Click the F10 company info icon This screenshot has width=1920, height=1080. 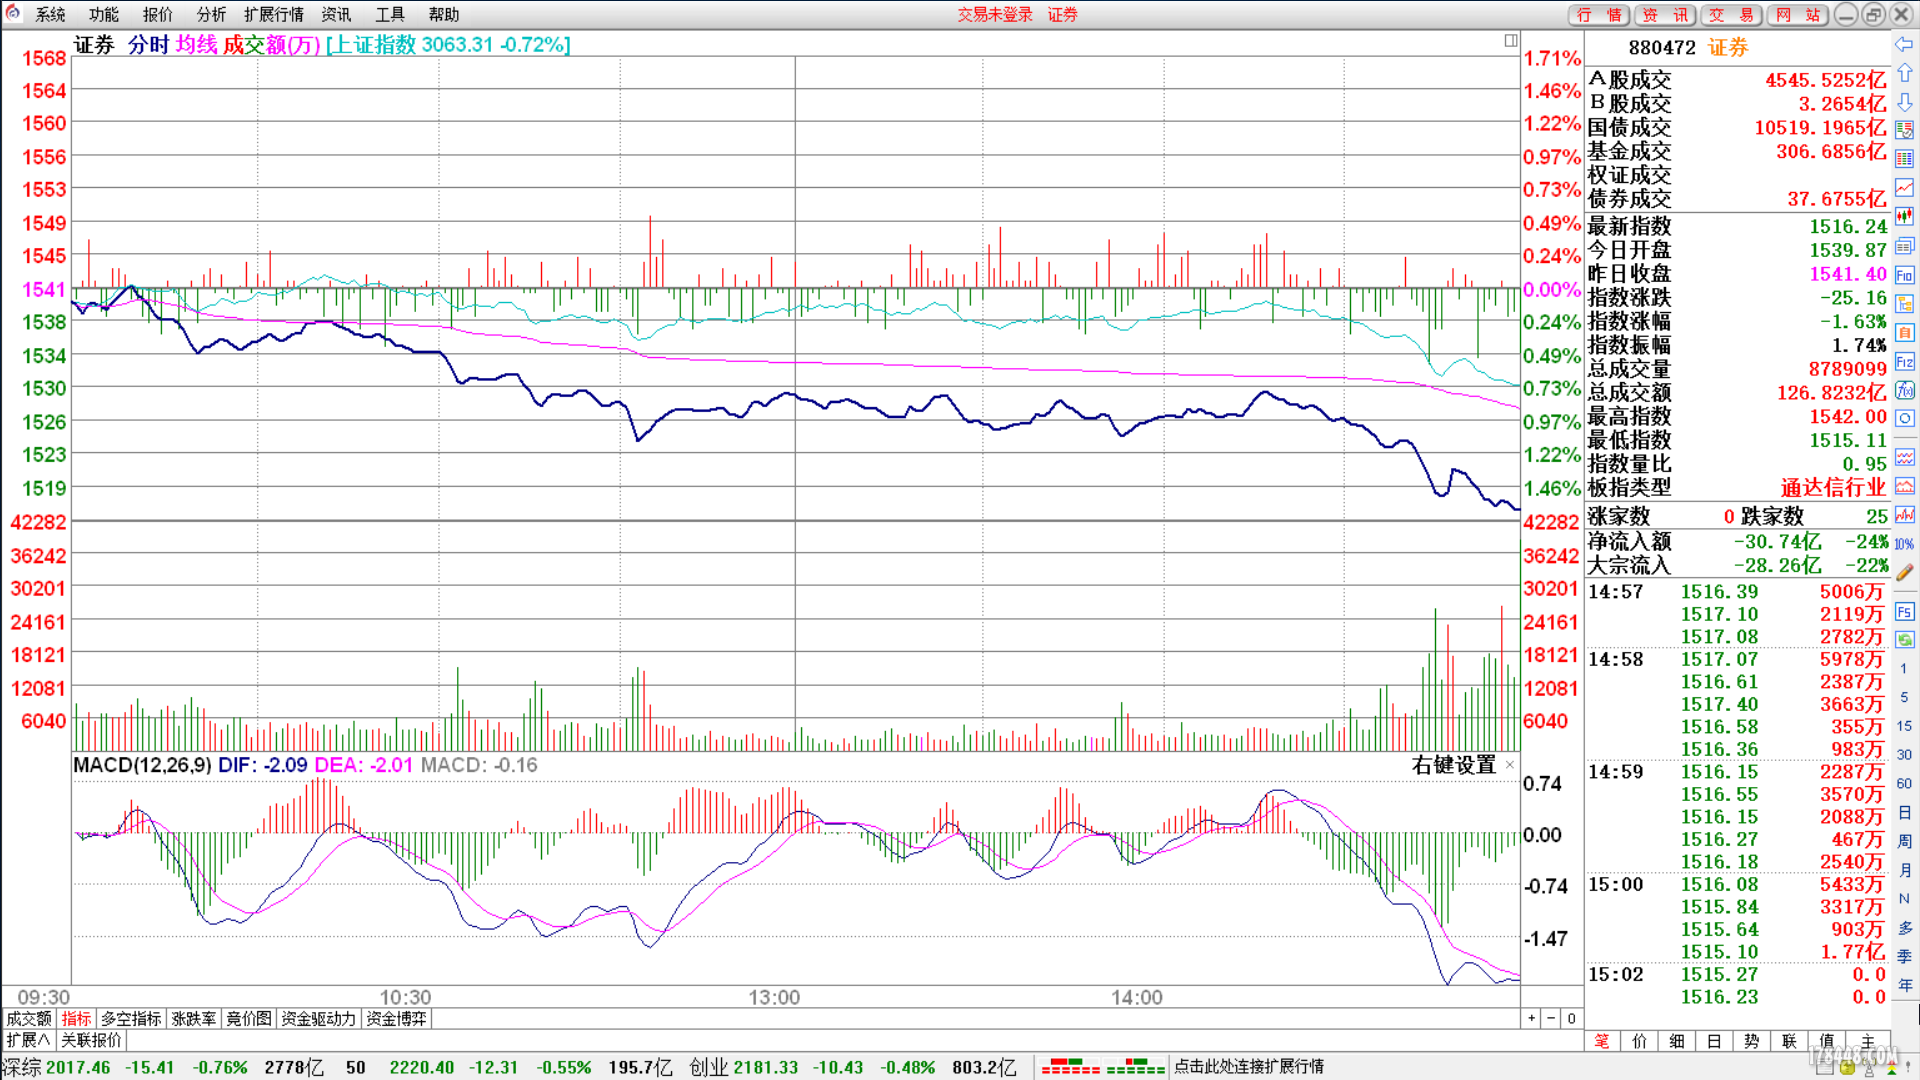(1904, 275)
